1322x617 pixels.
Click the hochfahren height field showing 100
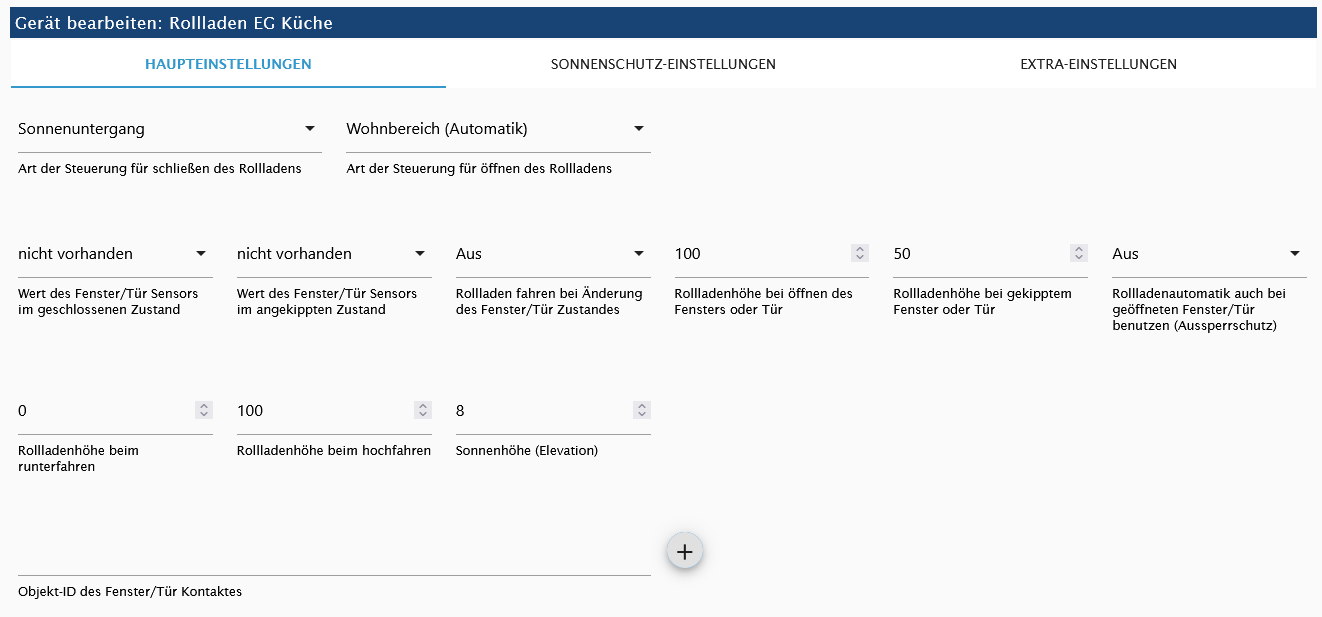322,411
